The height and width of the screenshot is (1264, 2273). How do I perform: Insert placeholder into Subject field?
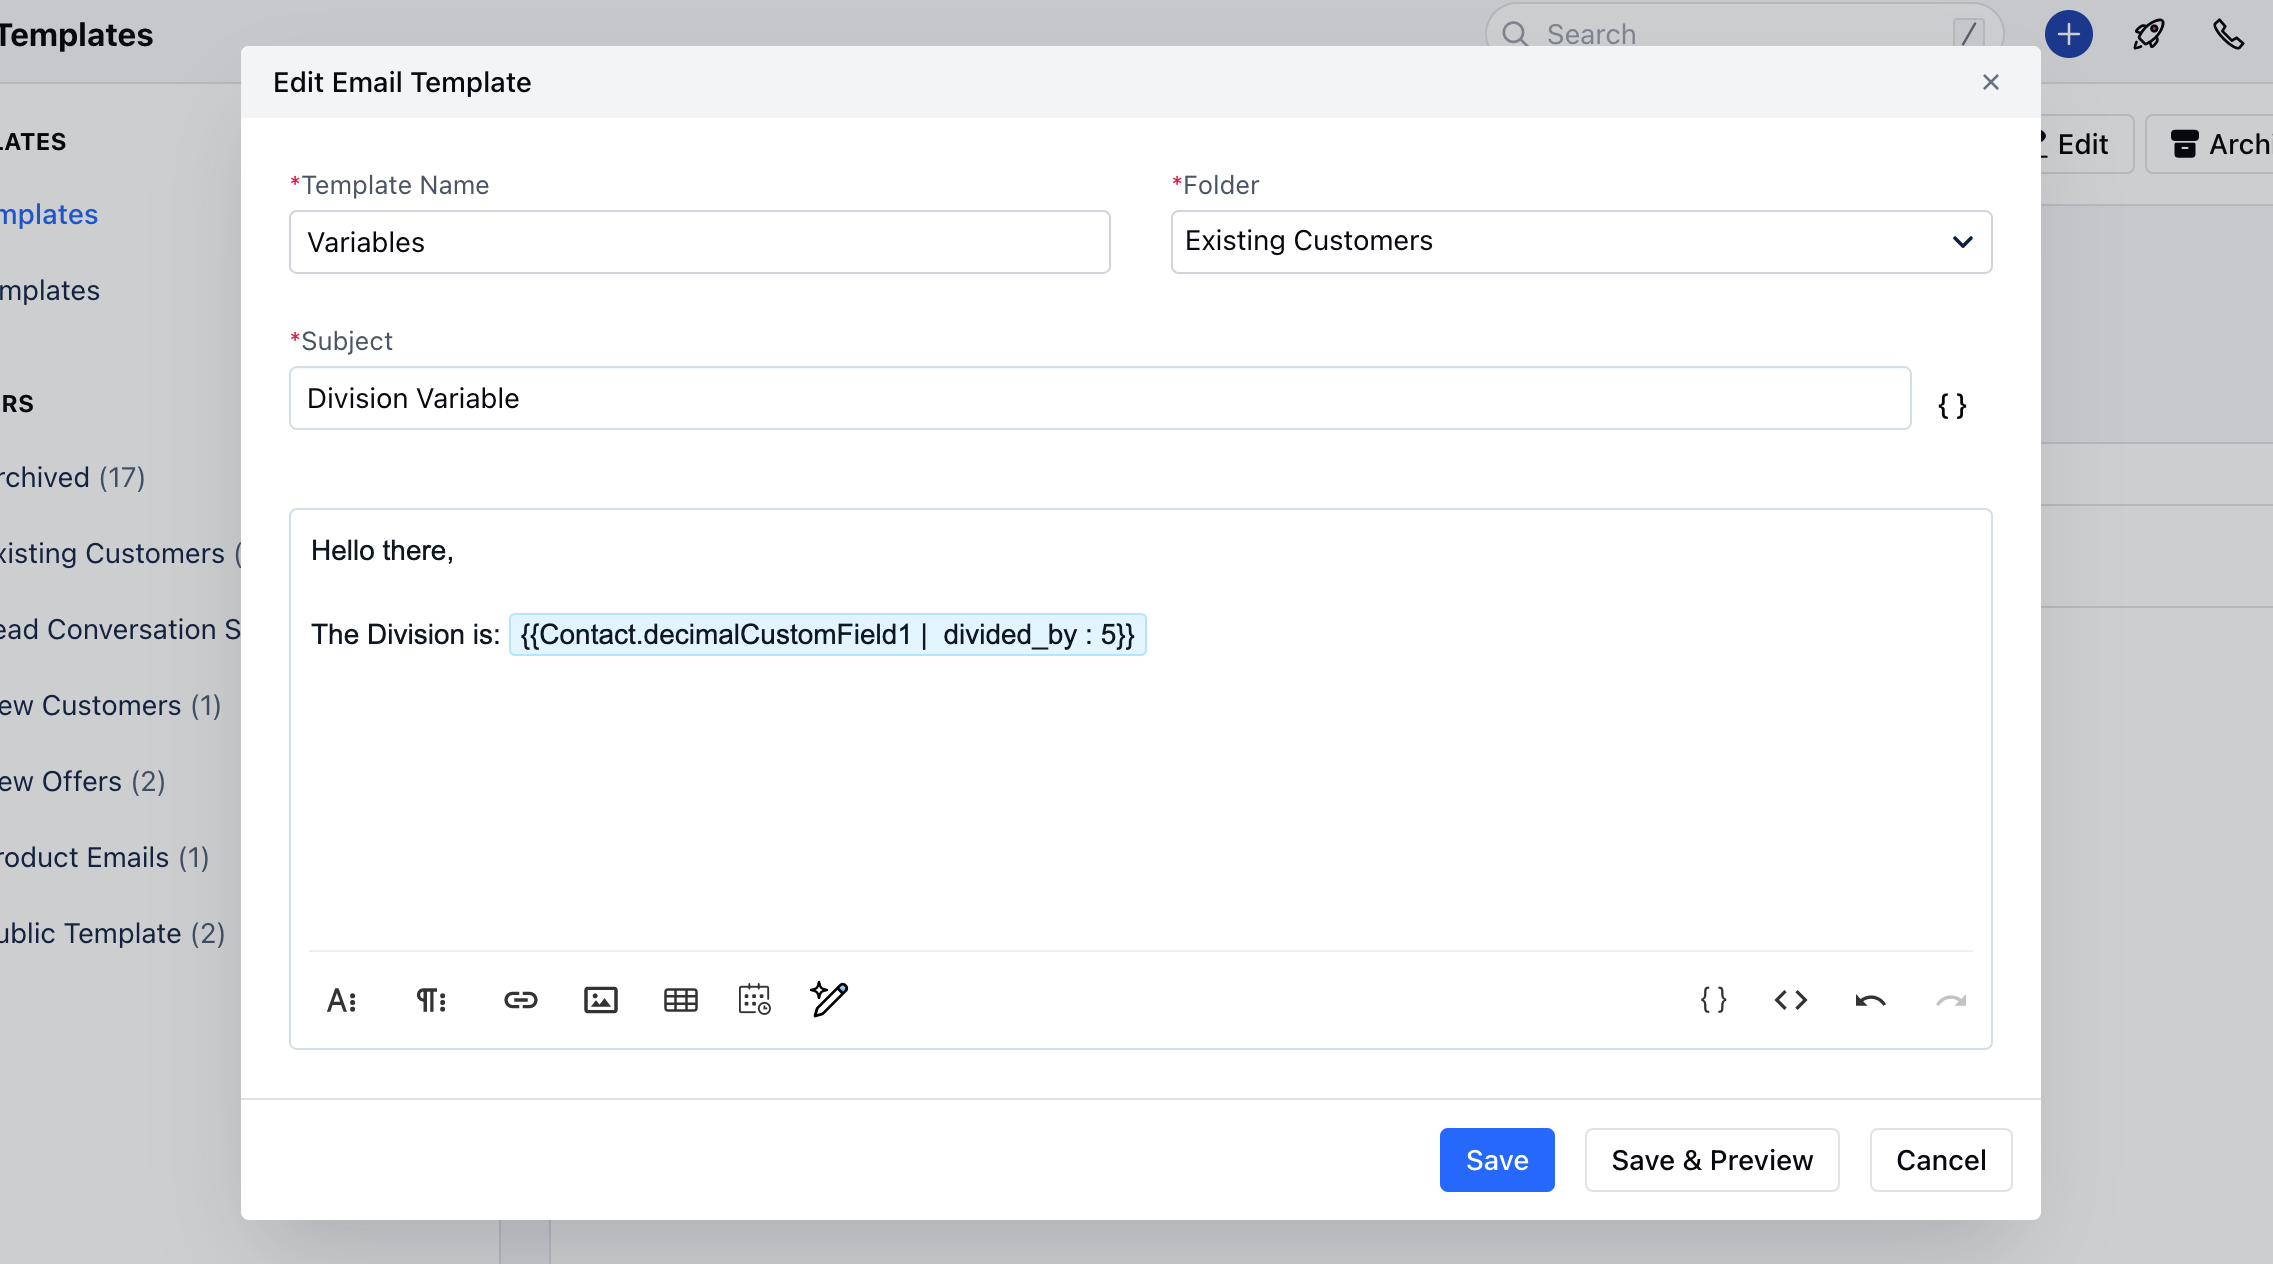1952,405
